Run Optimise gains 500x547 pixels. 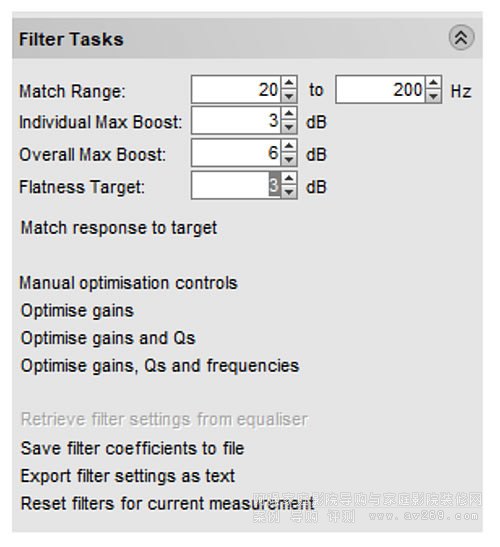pyautogui.click(x=77, y=311)
